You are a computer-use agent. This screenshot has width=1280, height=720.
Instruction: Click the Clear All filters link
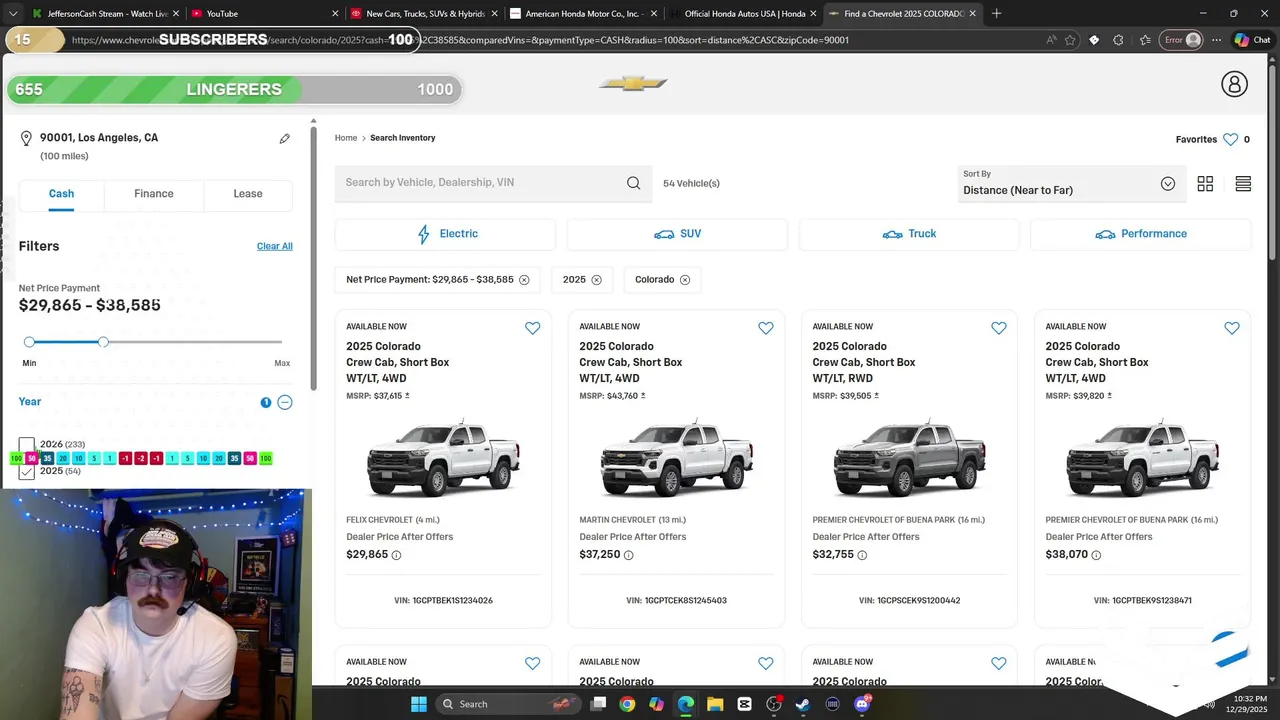pos(275,246)
